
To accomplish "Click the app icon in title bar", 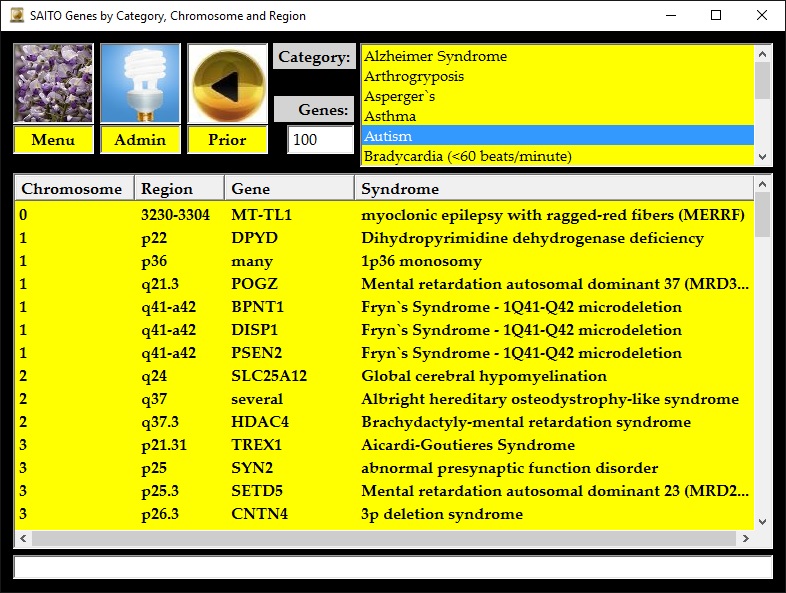I will (16, 16).
